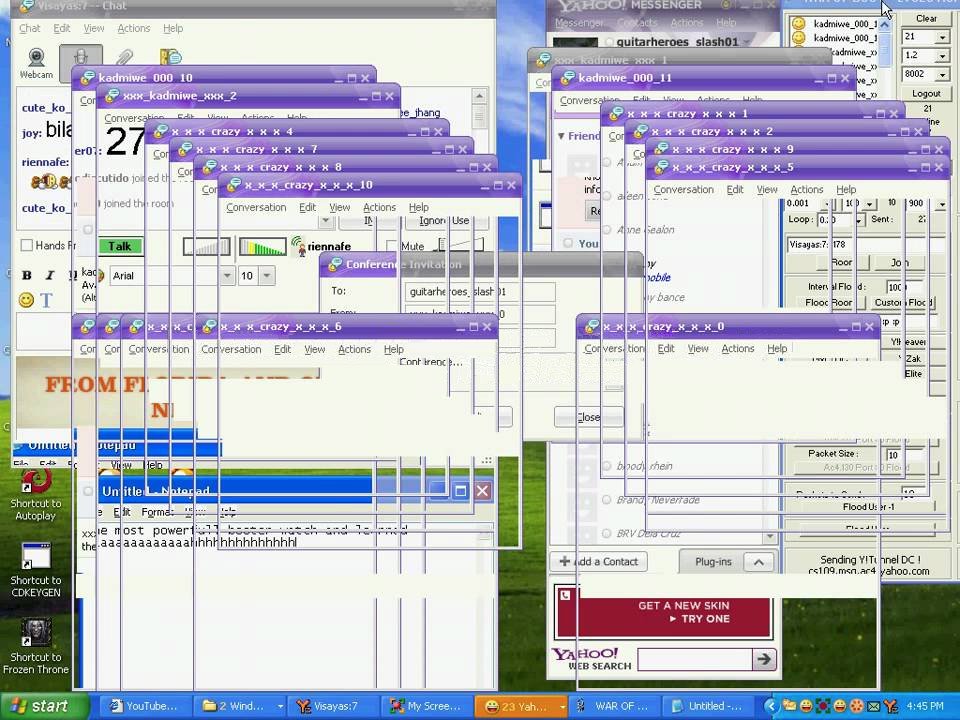
Task: Click the Yahoo web search go arrow
Action: (x=763, y=659)
